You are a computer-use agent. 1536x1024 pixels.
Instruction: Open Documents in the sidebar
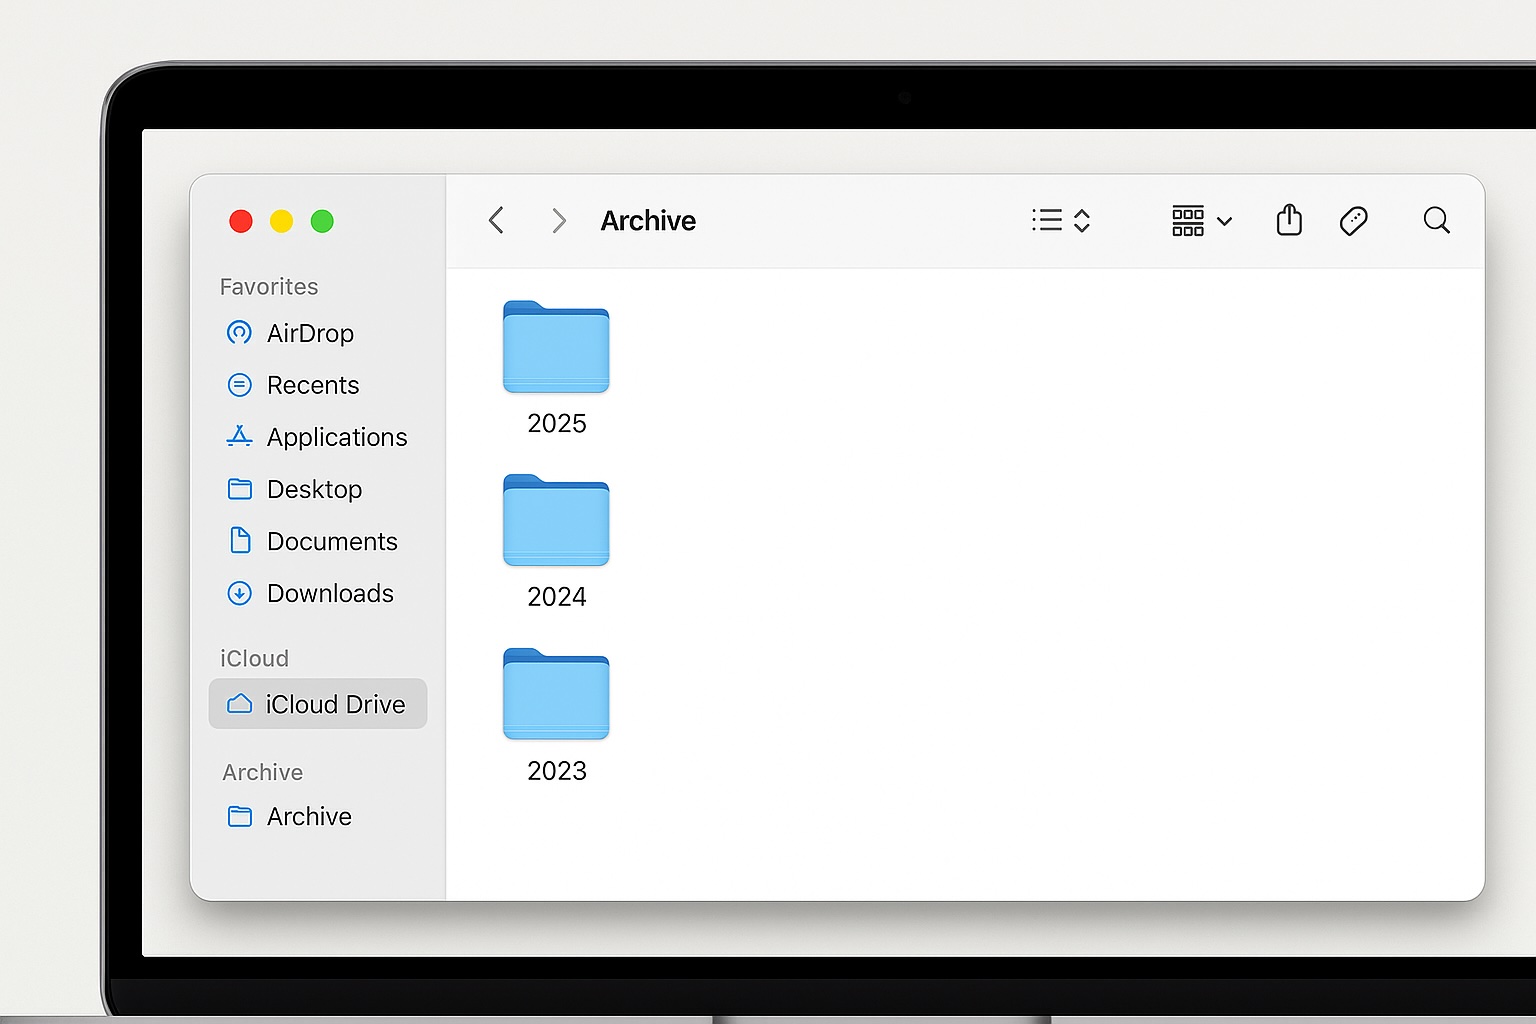(331, 541)
